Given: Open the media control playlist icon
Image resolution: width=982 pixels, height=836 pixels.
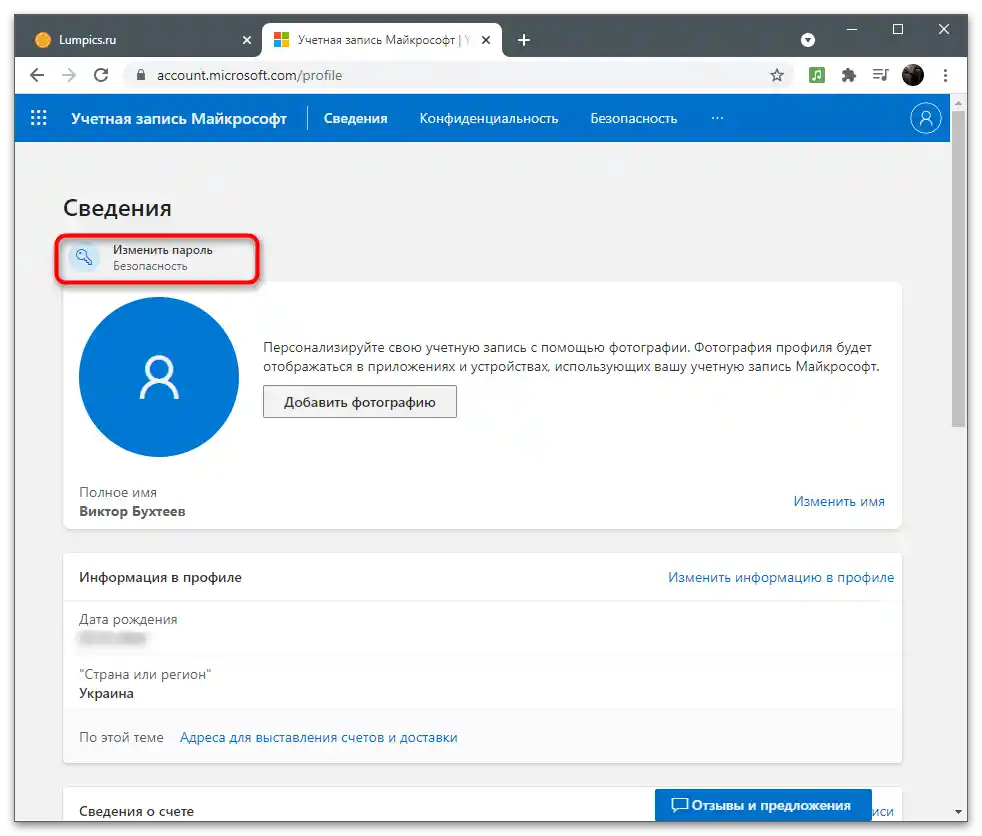Looking at the screenshot, I should point(881,75).
